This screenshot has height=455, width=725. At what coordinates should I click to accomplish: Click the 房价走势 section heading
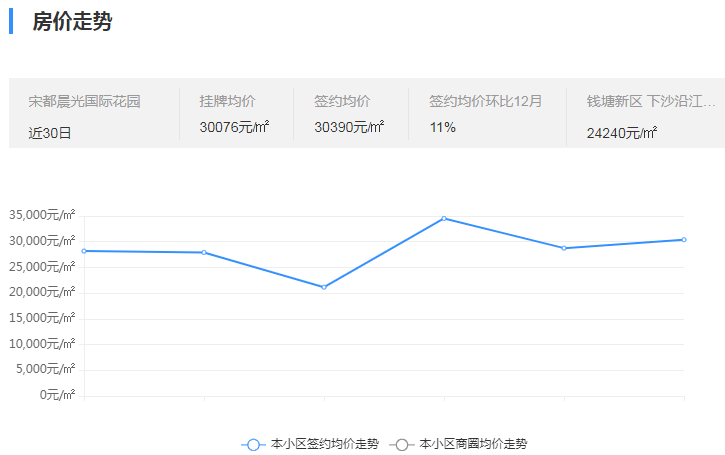72,22
